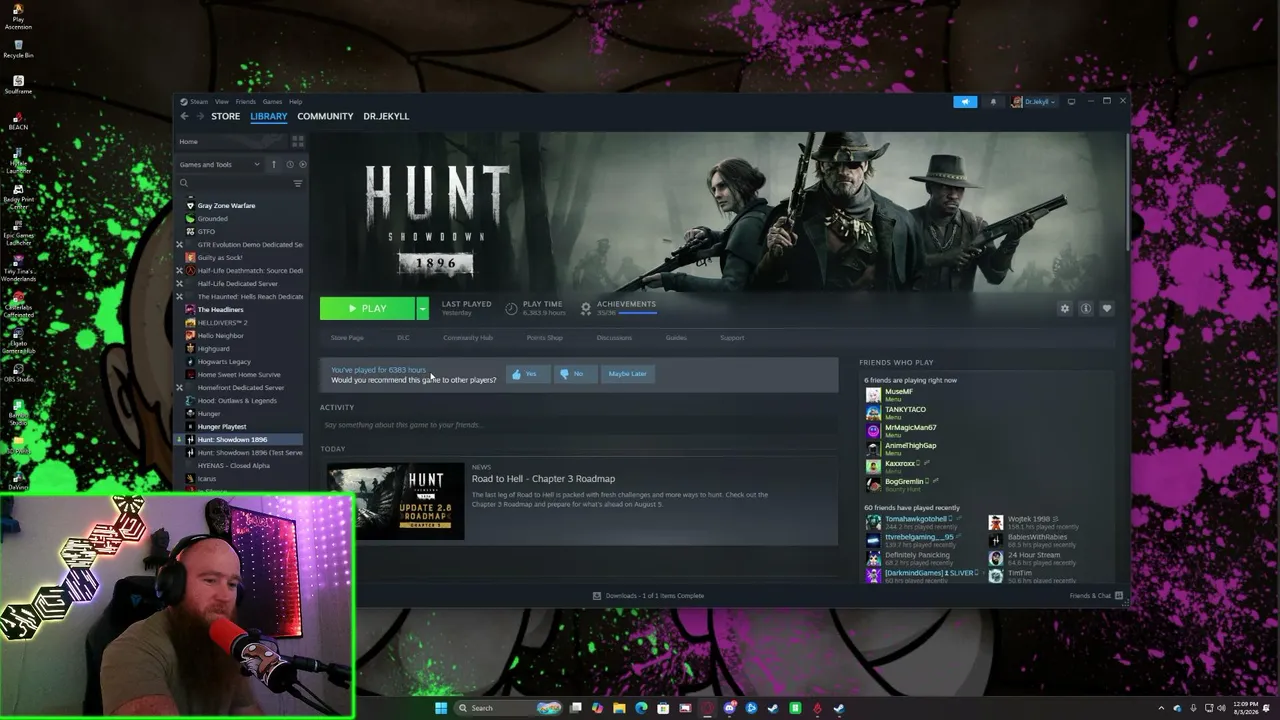Open Games and Tools filter dropdown
The height and width of the screenshot is (720, 1280).
(220, 164)
